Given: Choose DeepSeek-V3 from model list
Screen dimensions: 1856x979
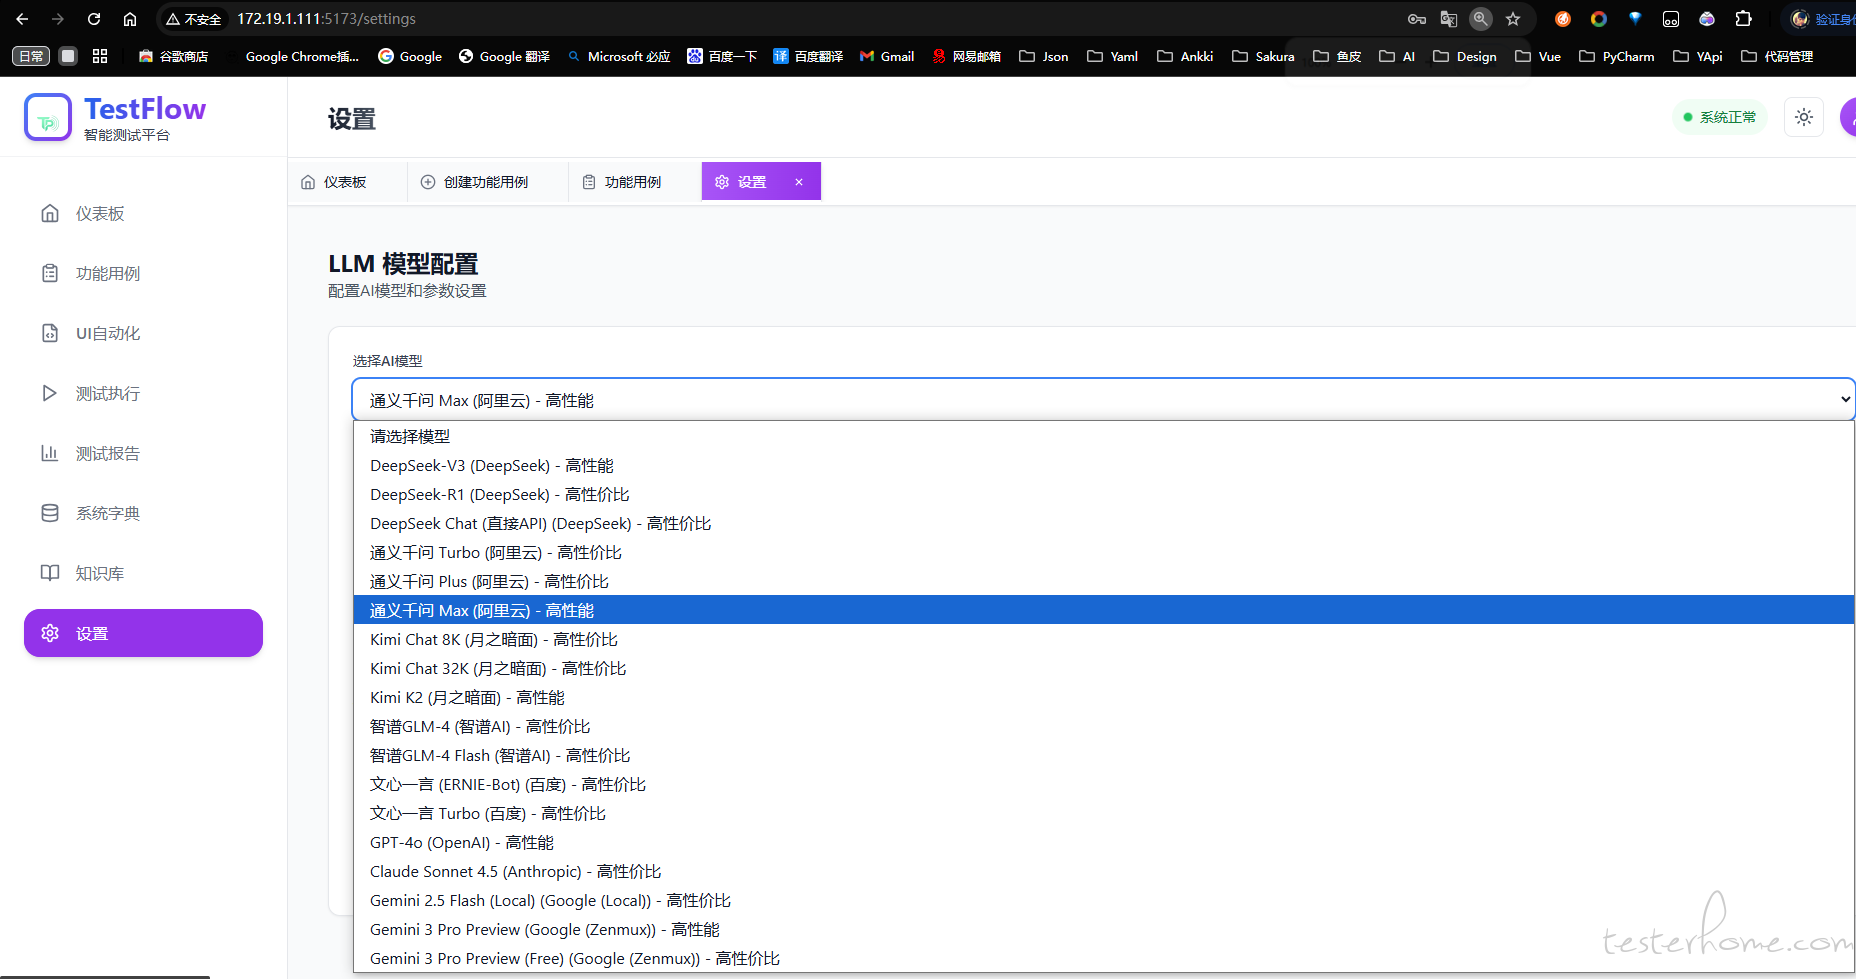Looking at the screenshot, I should pos(491,466).
